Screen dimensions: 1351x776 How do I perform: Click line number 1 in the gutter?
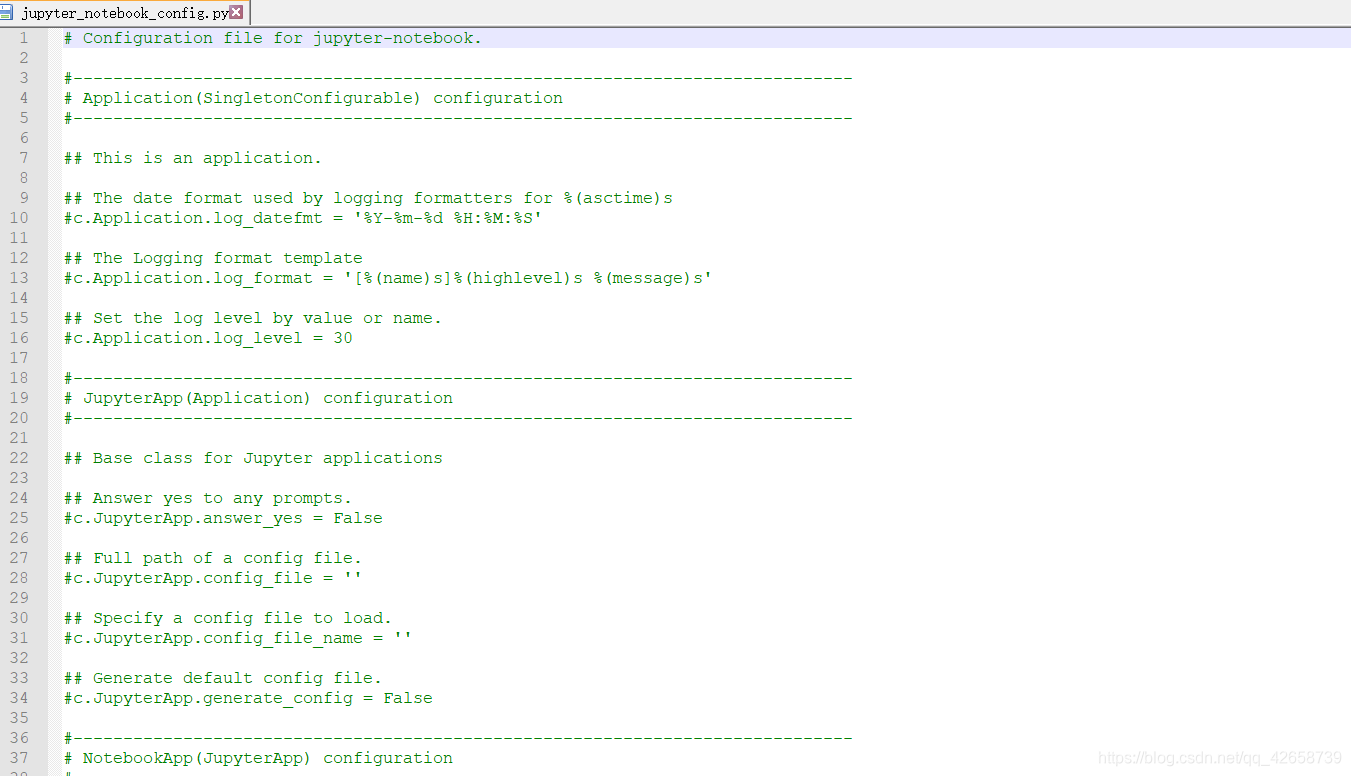tap(24, 38)
